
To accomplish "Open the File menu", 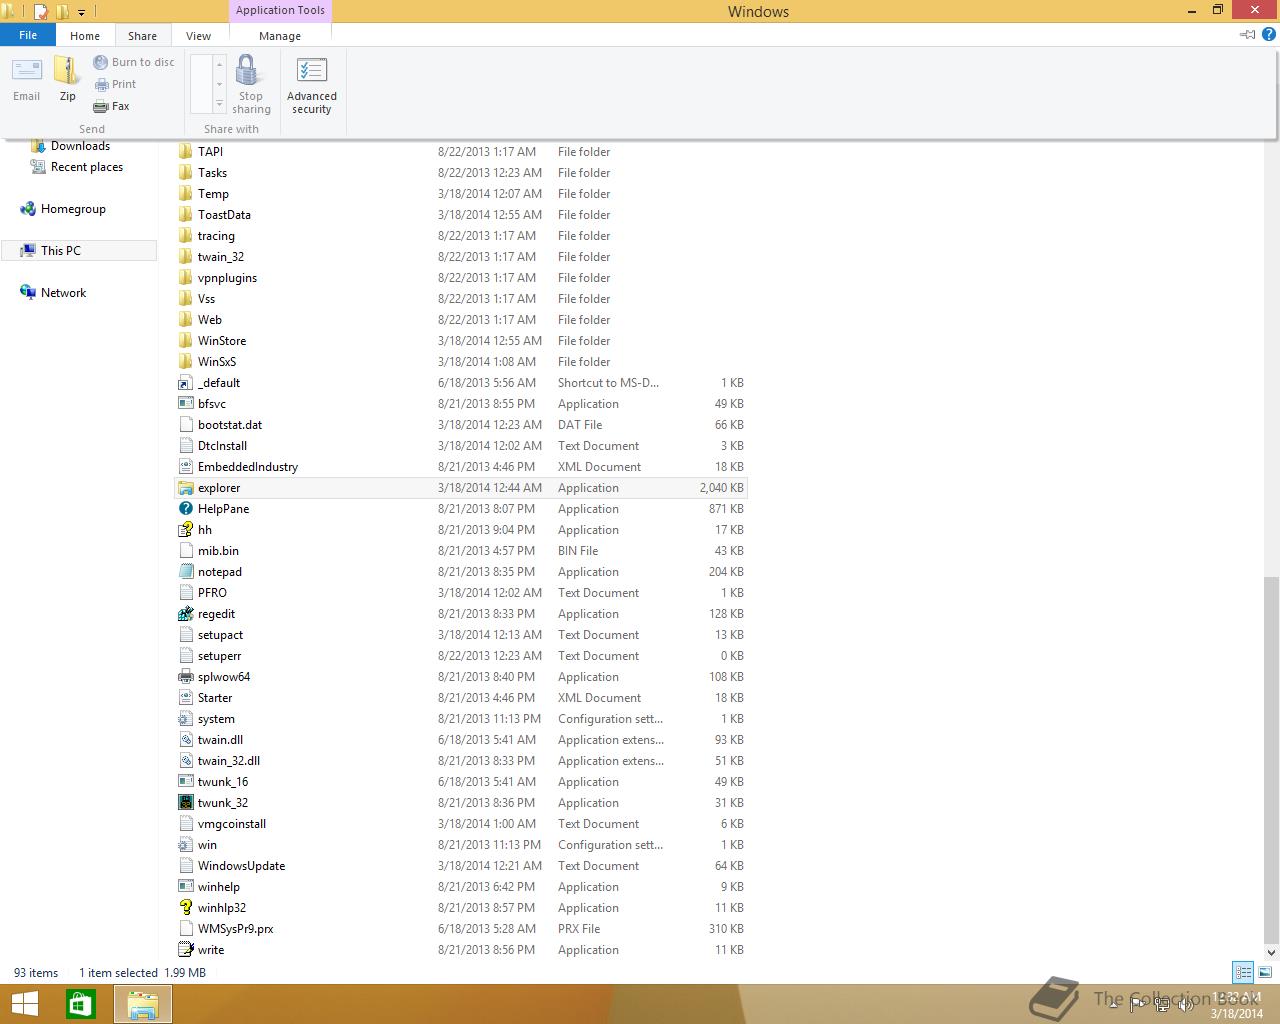I will tap(28, 35).
